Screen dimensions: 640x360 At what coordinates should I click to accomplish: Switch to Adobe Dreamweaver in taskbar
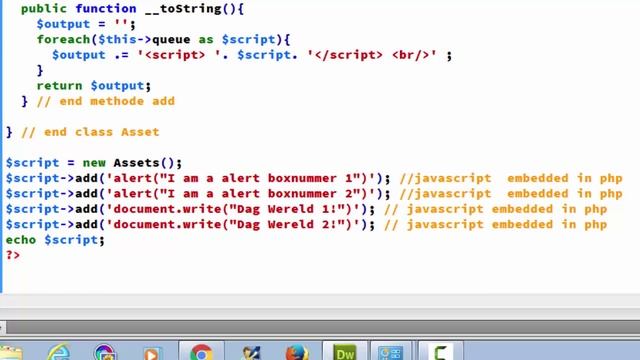(x=344, y=351)
